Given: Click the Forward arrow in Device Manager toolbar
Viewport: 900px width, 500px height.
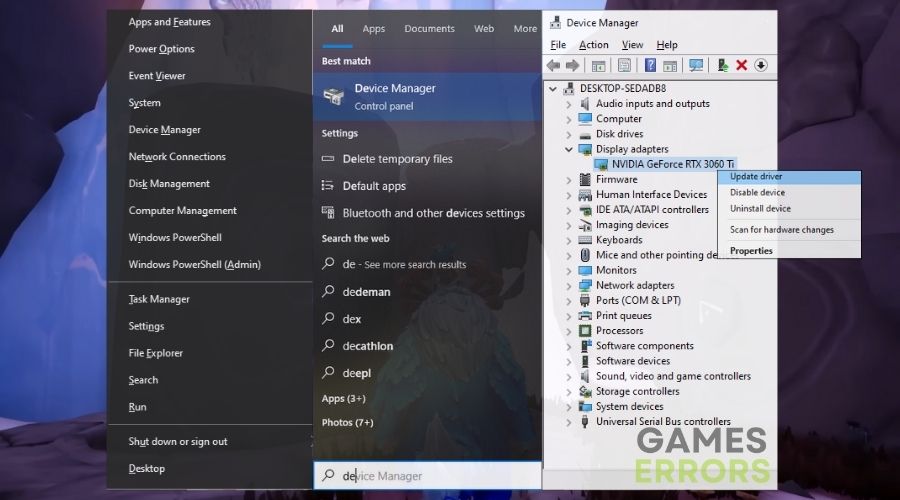Looking at the screenshot, I should [572, 65].
